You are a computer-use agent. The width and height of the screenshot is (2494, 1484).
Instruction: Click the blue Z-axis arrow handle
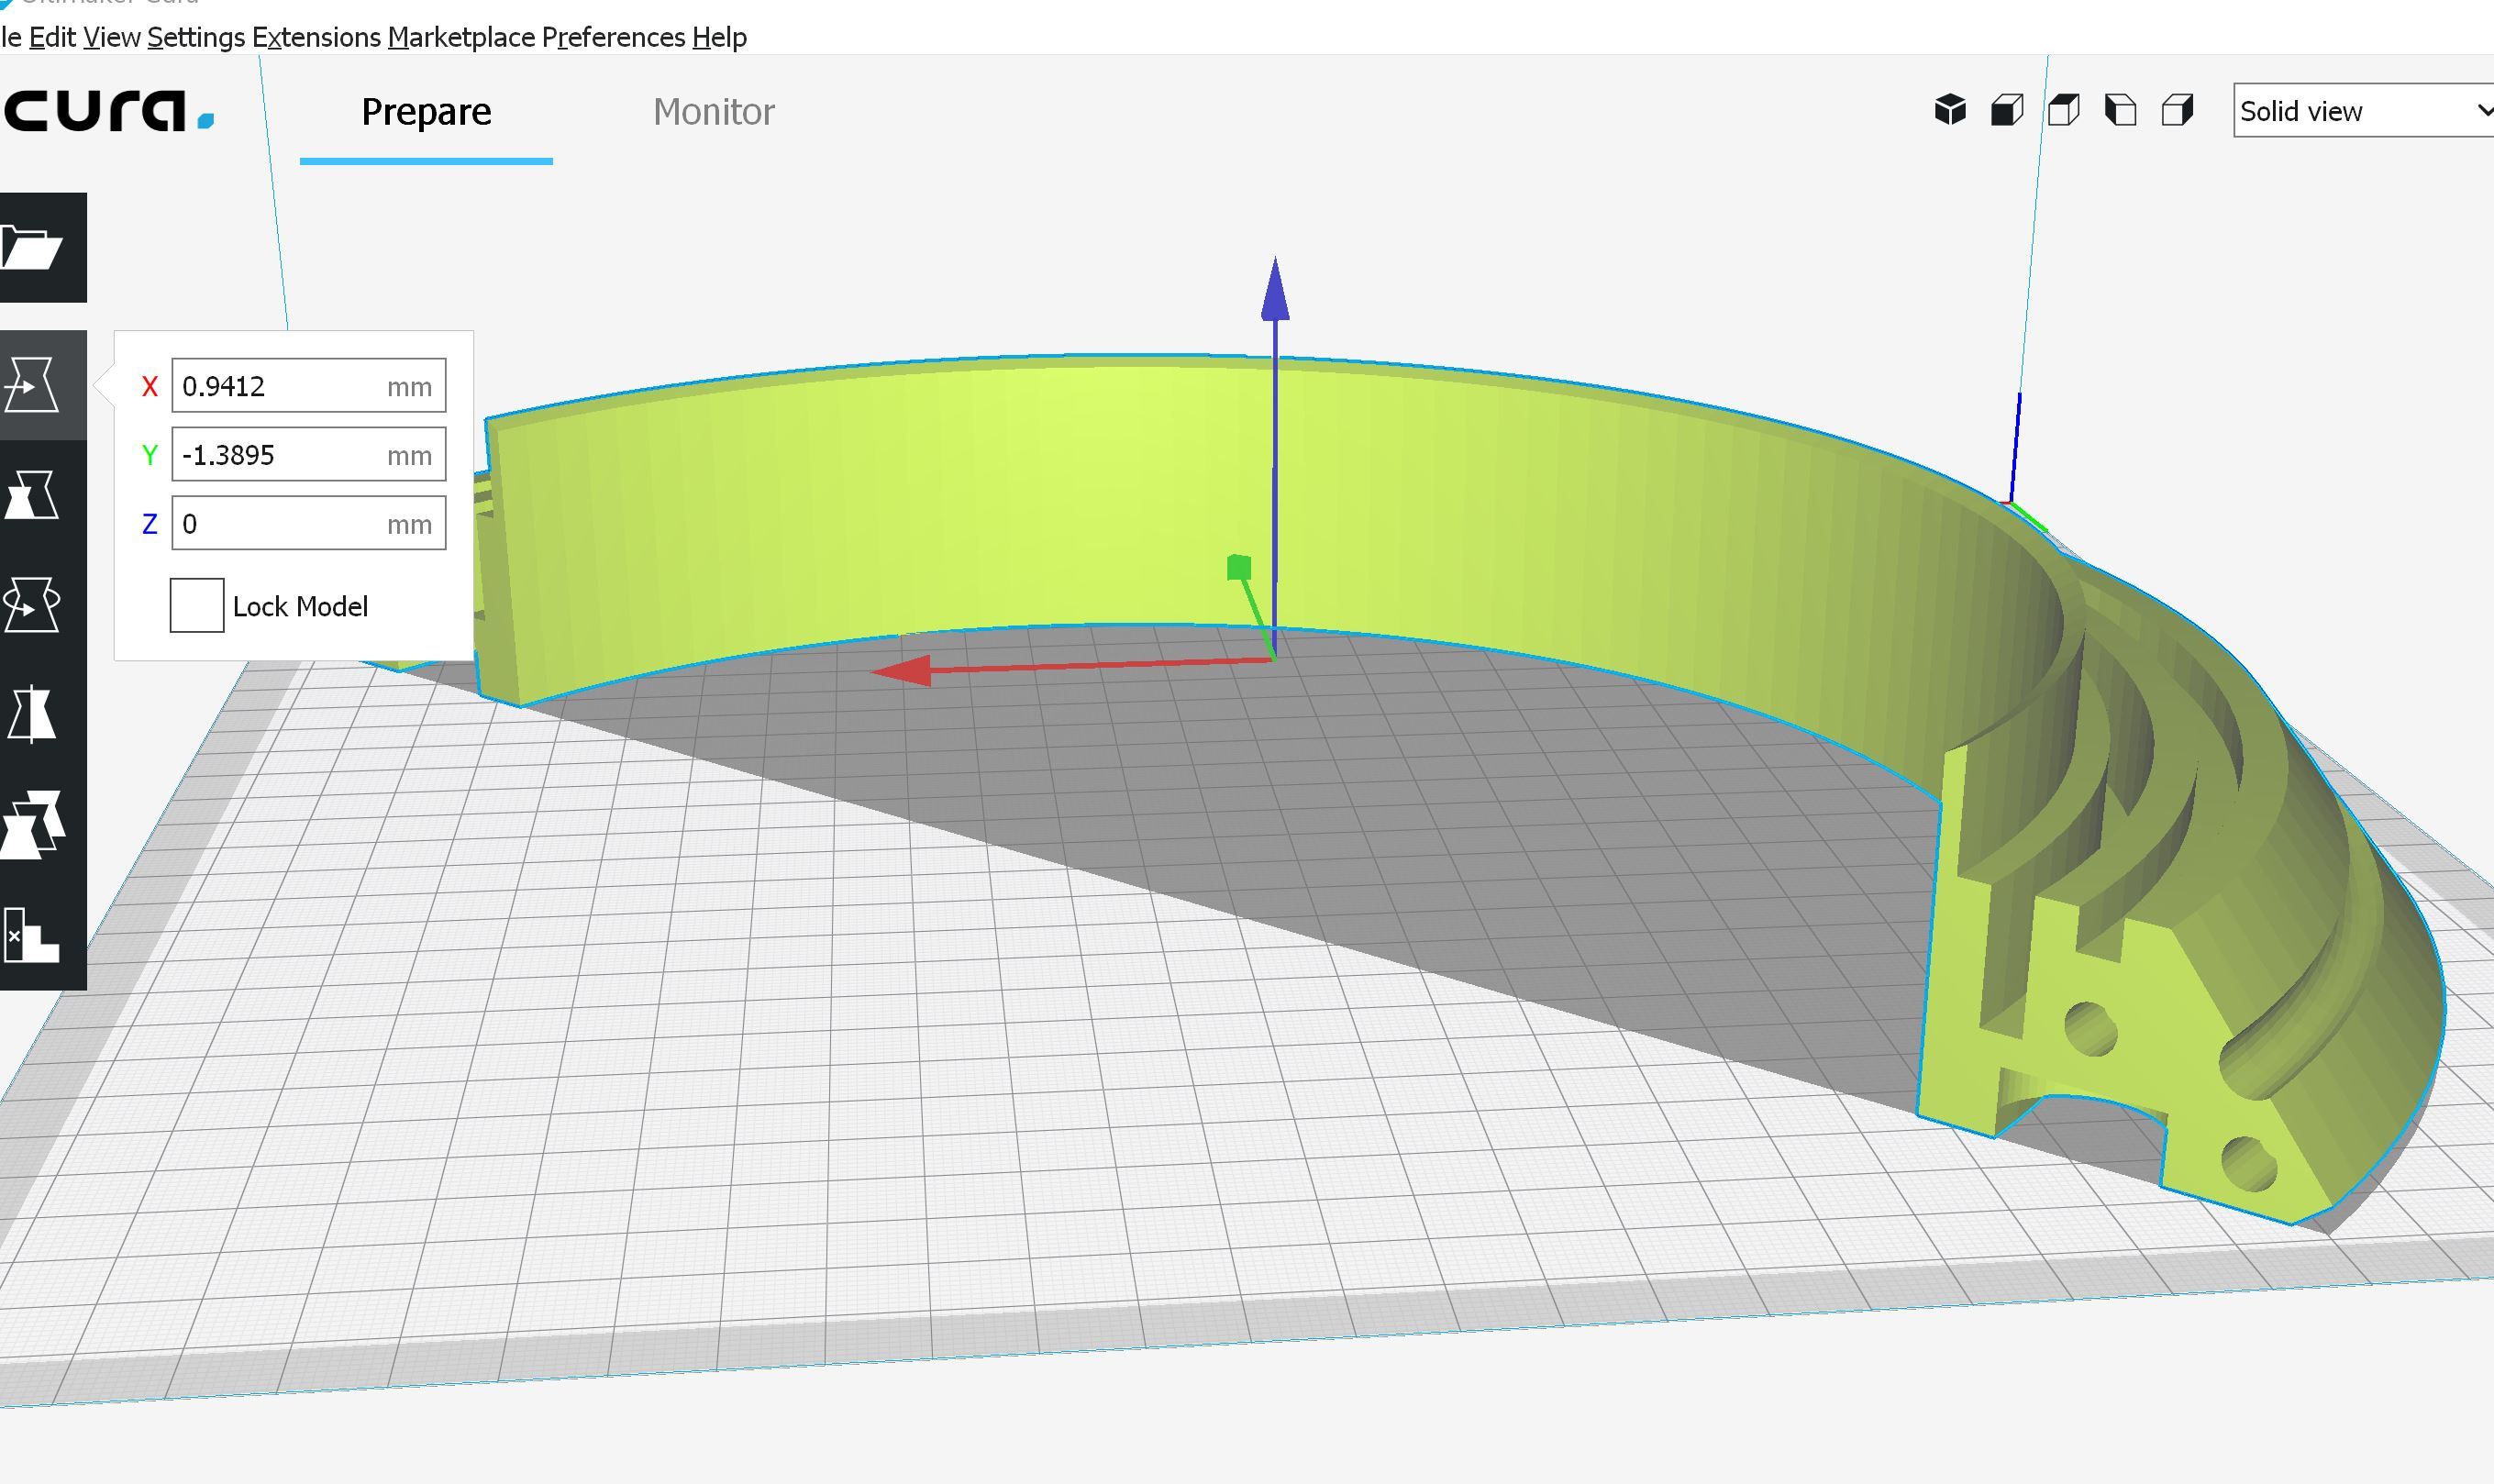pos(1275,290)
